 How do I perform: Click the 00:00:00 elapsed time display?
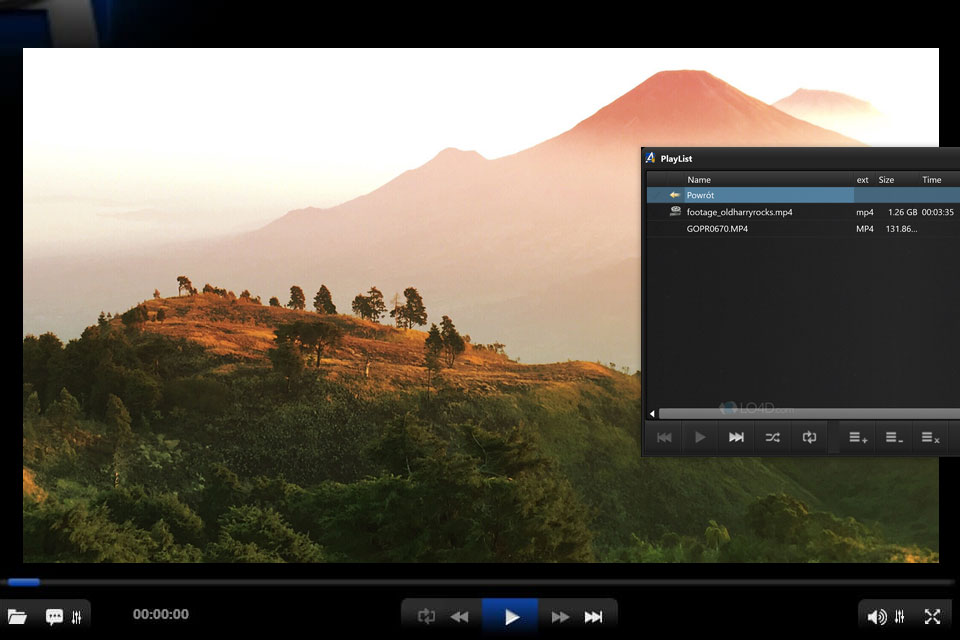tap(160, 614)
